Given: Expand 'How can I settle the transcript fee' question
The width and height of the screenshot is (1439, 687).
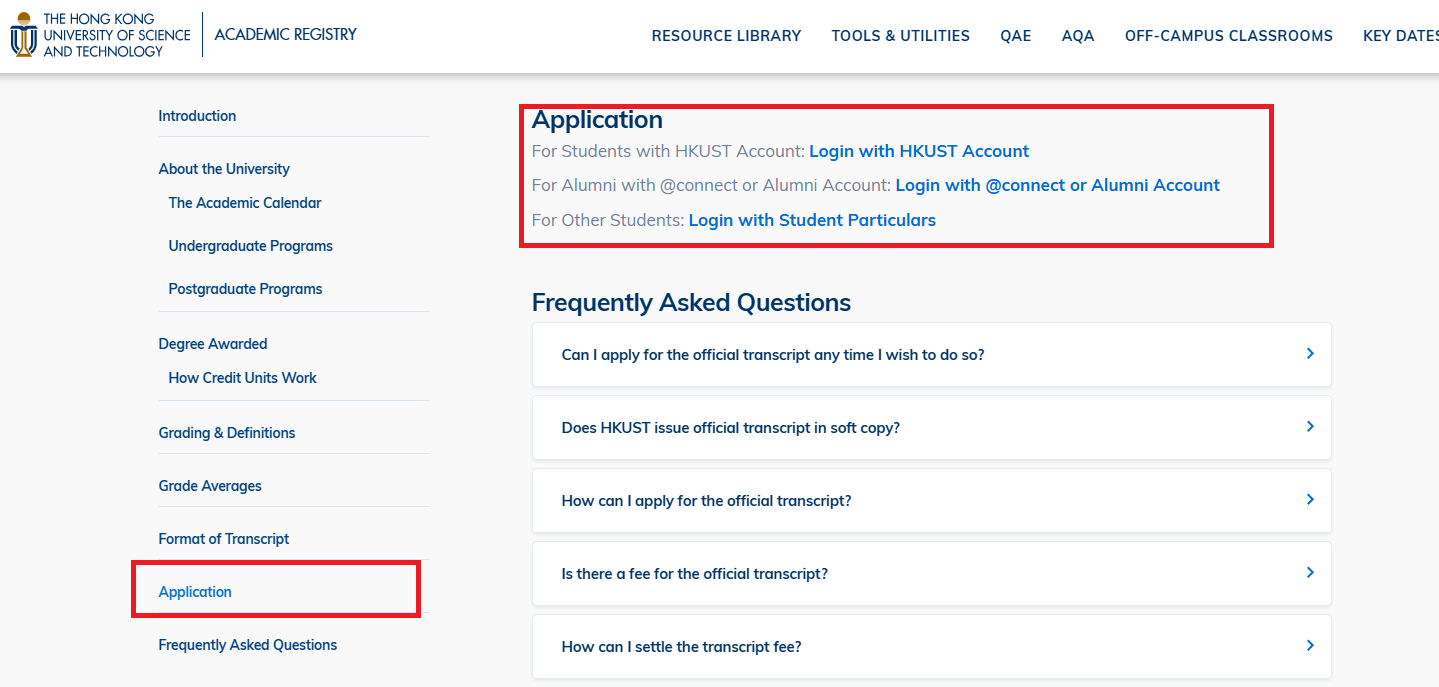Looking at the screenshot, I should (x=931, y=646).
